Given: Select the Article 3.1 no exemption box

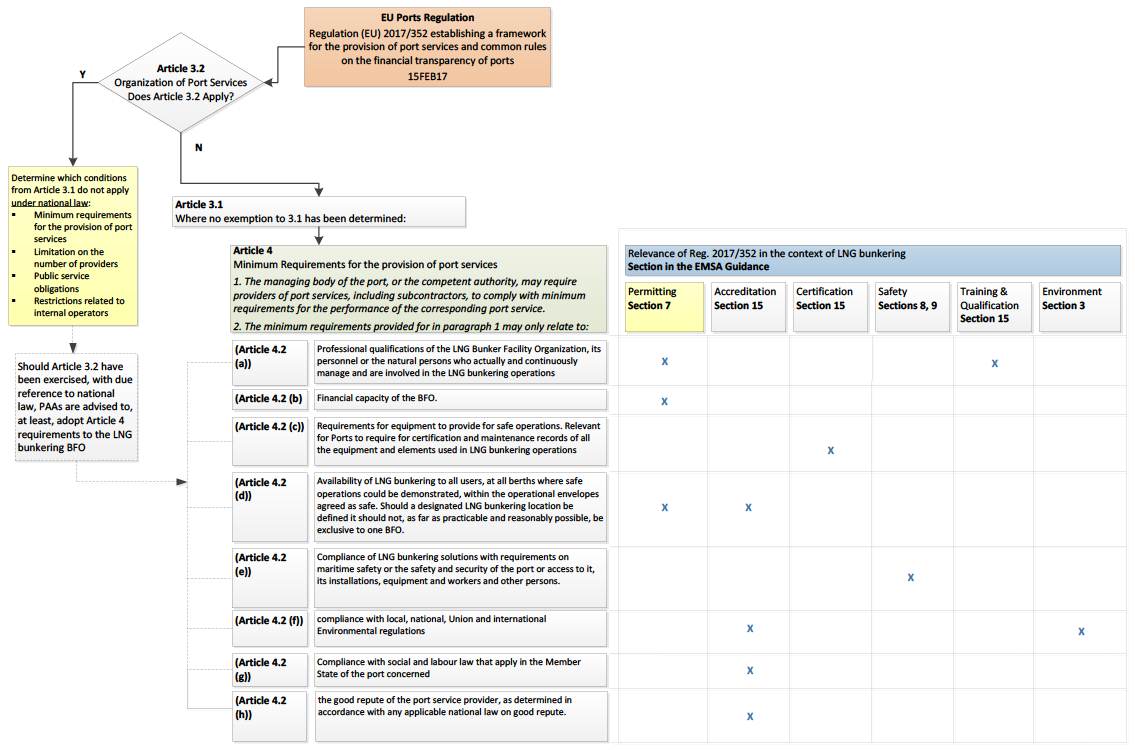Looking at the screenshot, I should [x=317, y=210].
